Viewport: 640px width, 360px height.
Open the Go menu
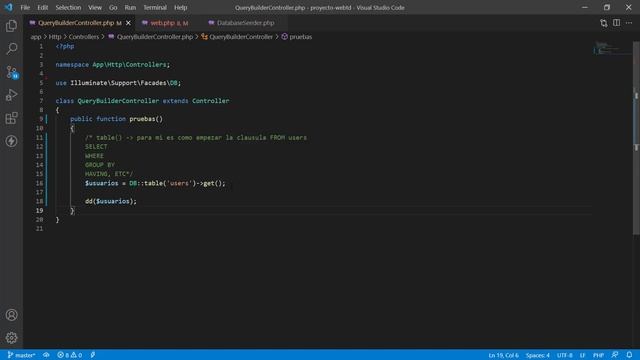pyautogui.click(x=113, y=7)
